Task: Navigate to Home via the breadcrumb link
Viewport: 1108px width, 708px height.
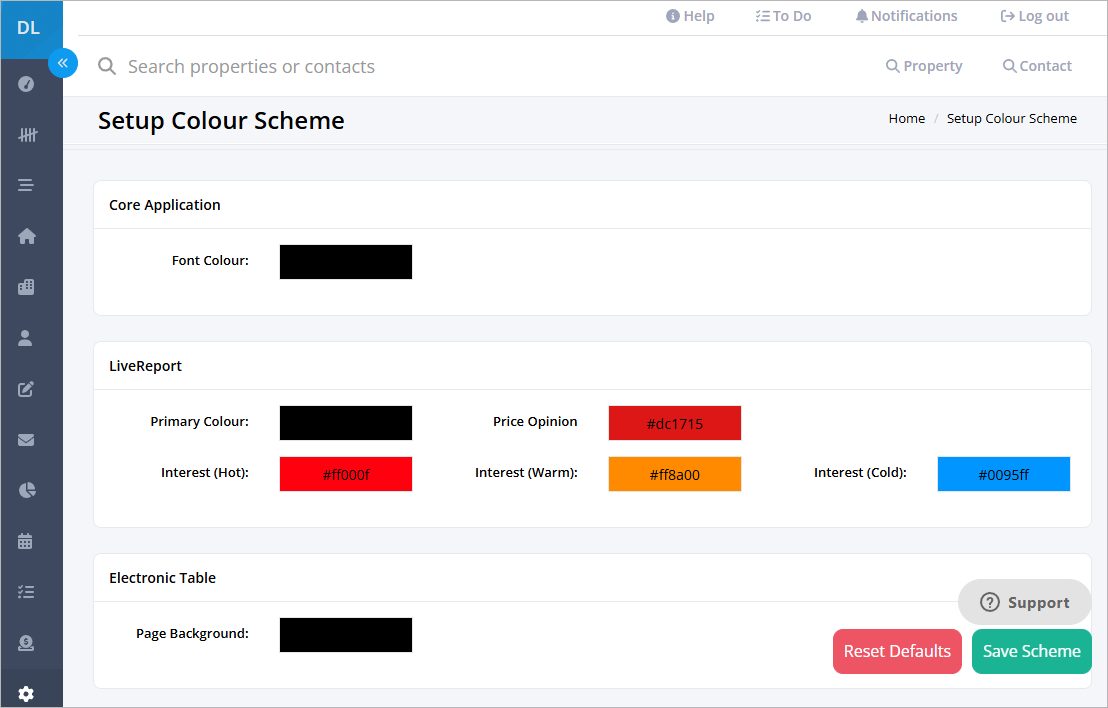Action: coord(906,118)
